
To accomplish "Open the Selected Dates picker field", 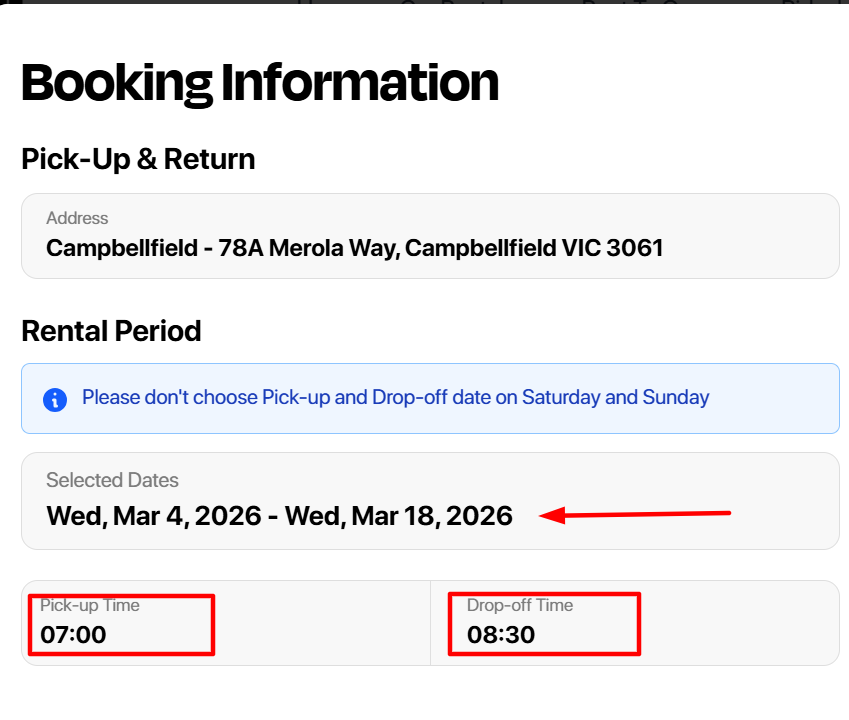I will pos(430,501).
